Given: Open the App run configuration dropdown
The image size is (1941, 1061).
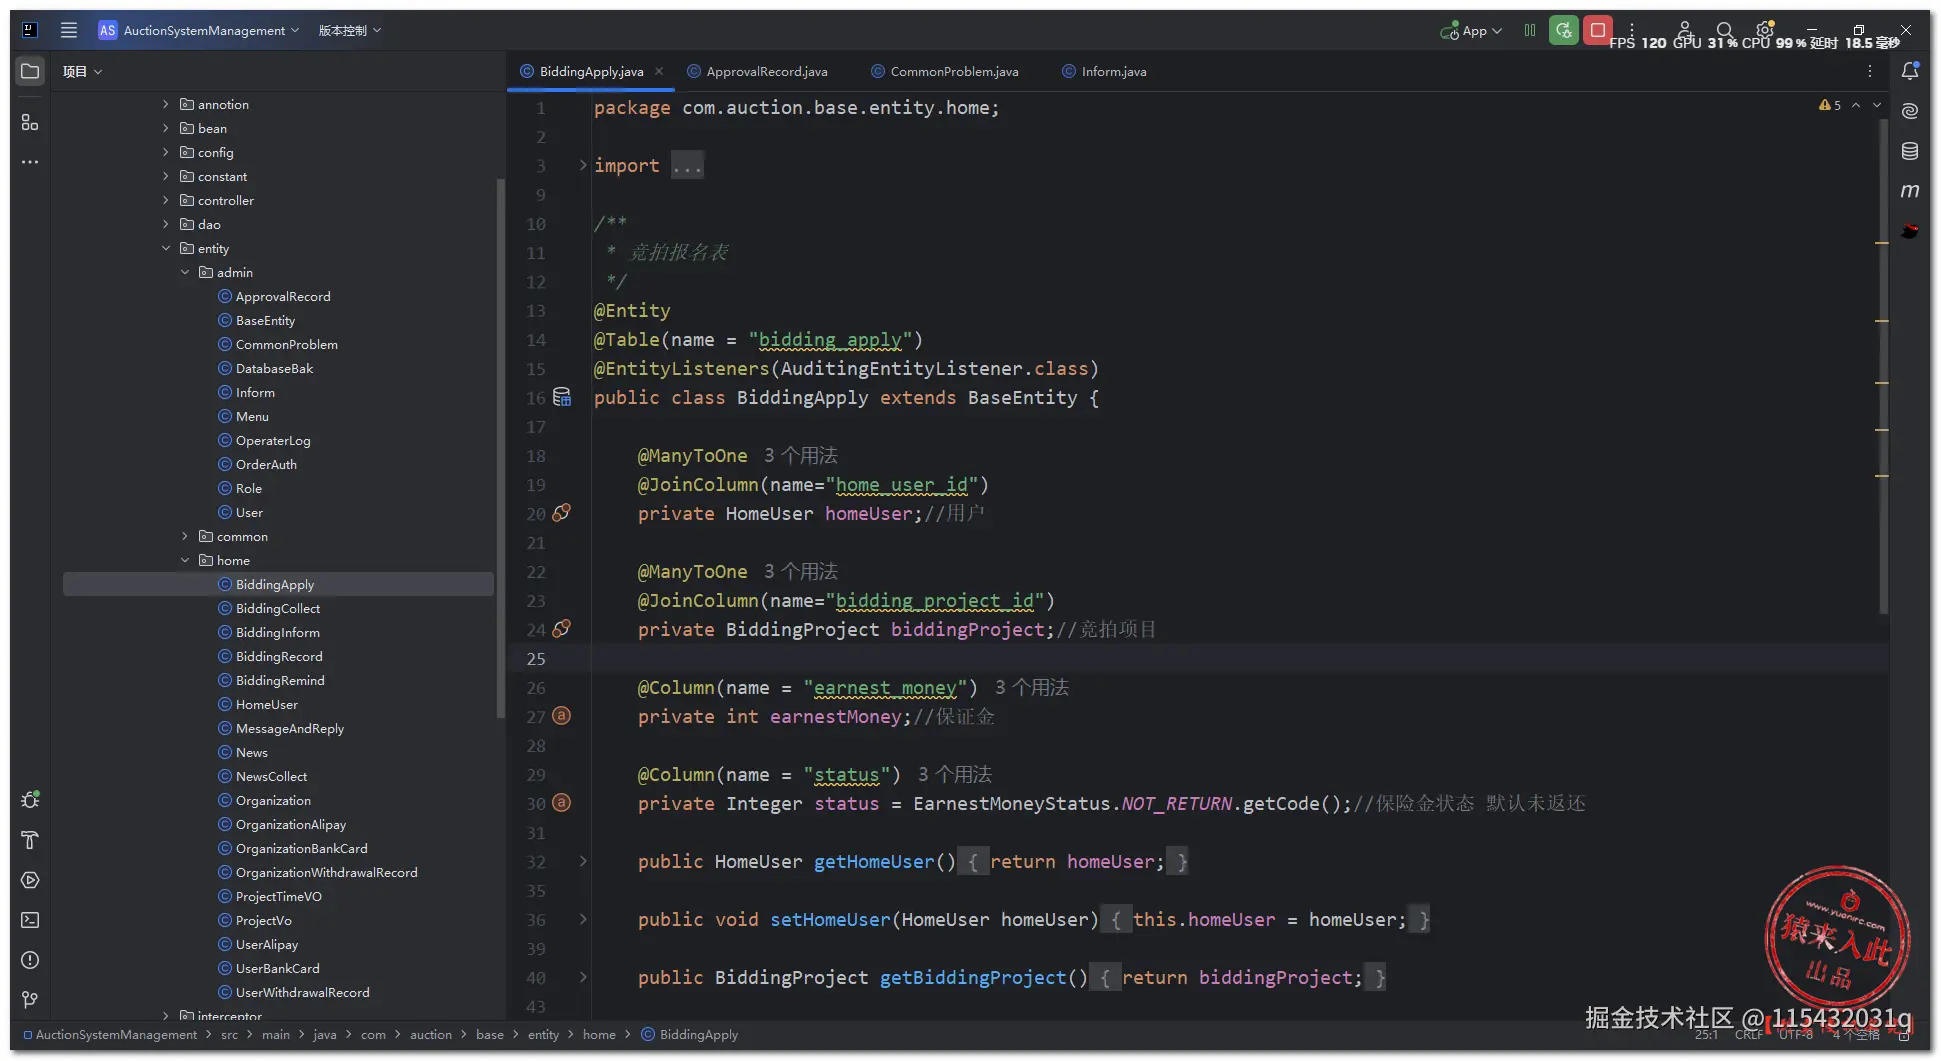Looking at the screenshot, I should tap(1471, 30).
